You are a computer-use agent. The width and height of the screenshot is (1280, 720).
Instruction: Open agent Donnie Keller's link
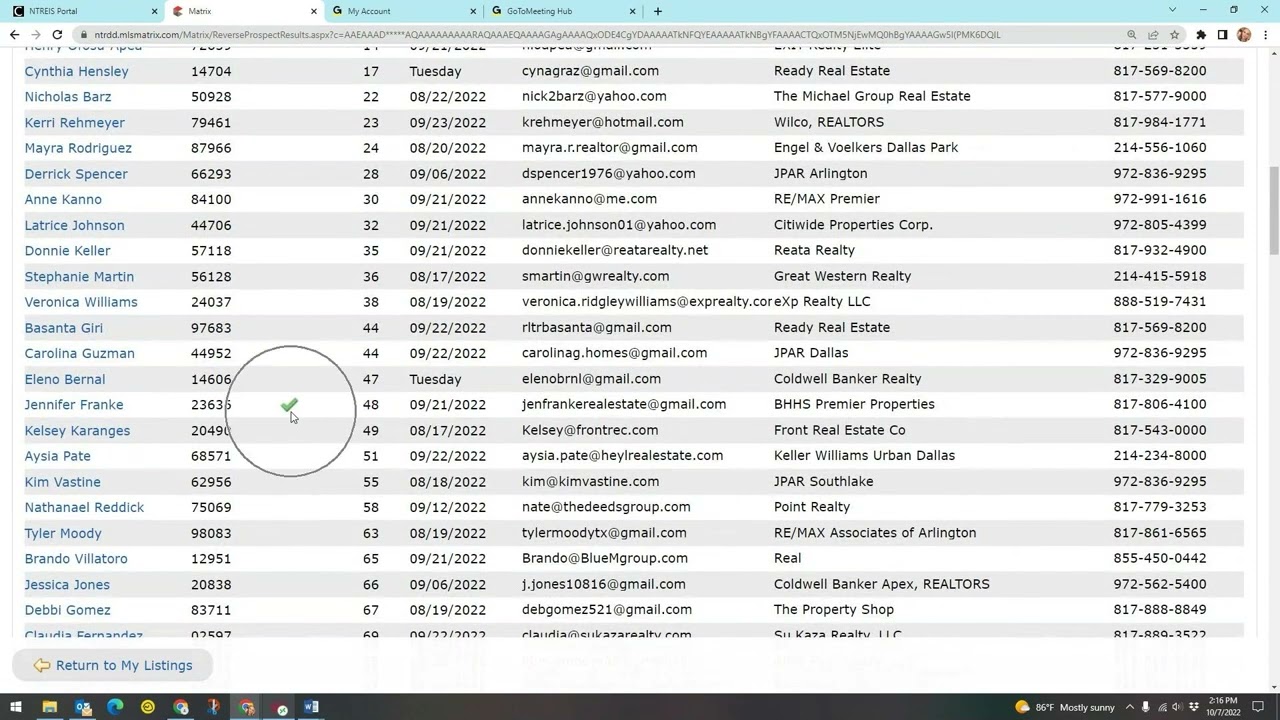pyautogui.click(x=67, y=251)
